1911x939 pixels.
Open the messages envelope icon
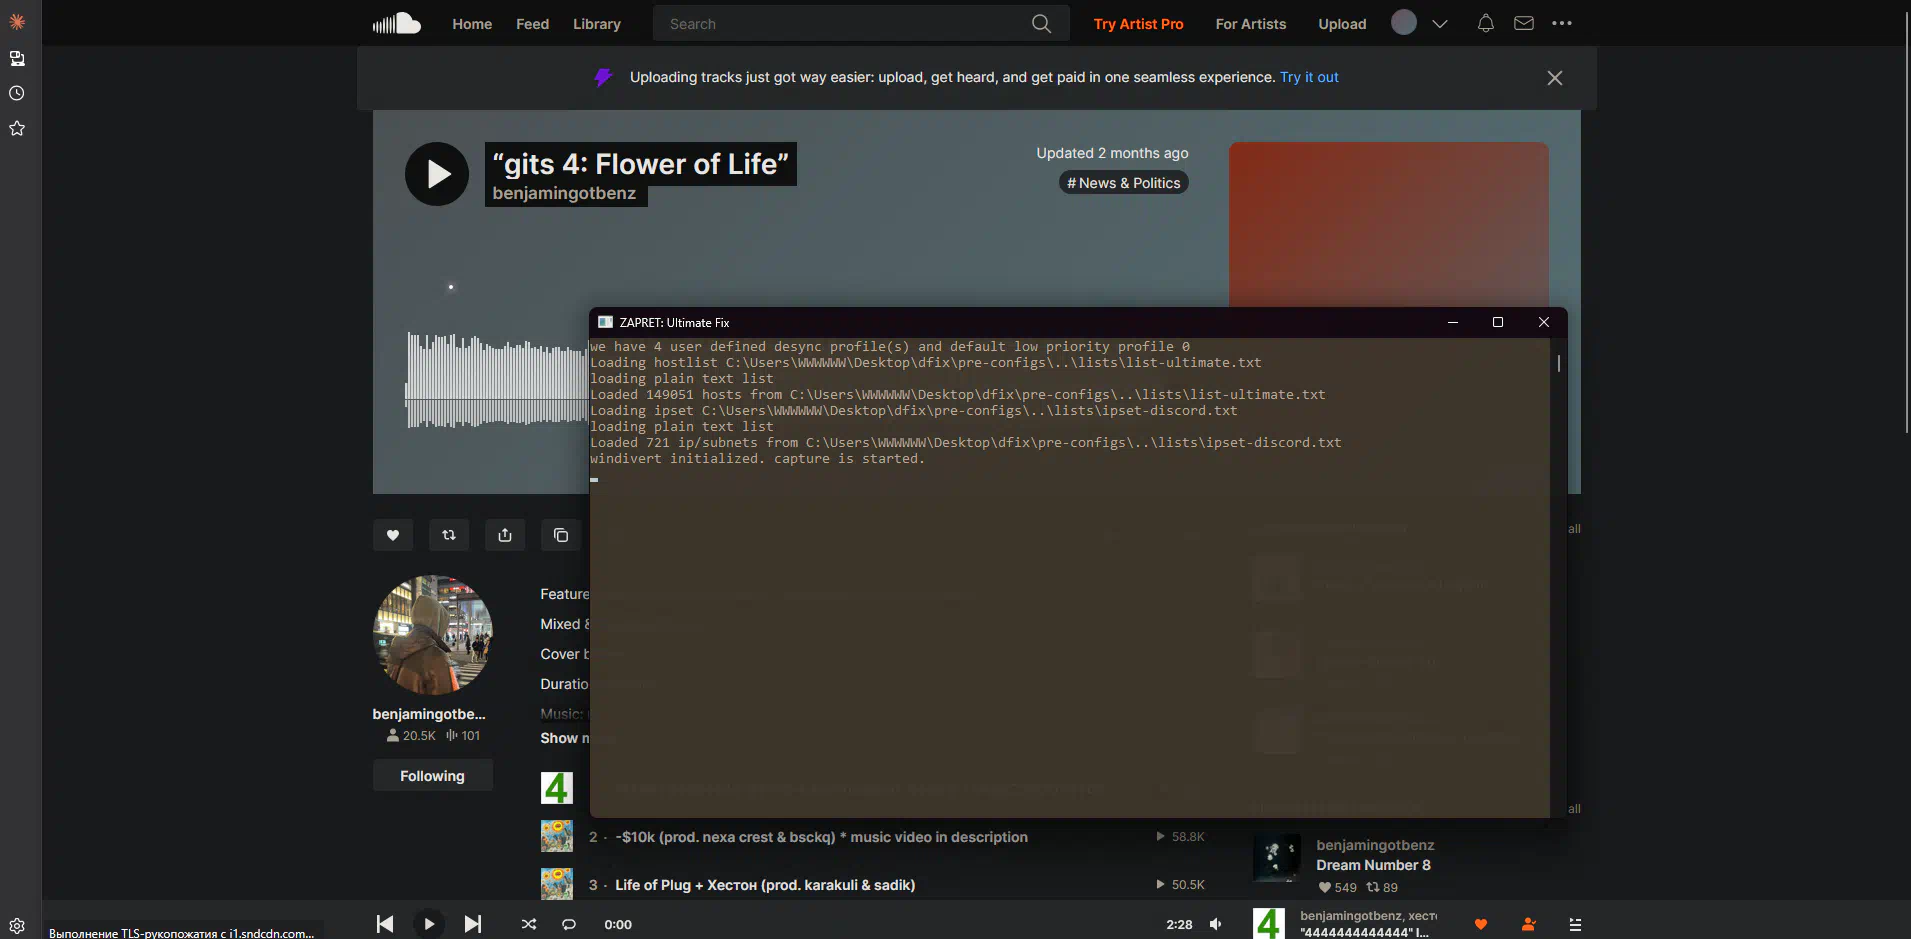click(1523, 23)
